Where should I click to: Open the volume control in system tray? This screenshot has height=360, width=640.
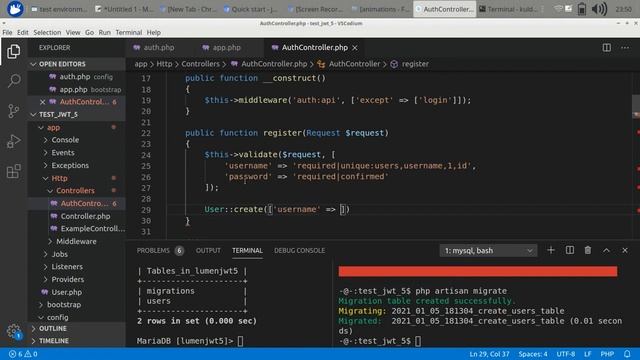[599, 9]
